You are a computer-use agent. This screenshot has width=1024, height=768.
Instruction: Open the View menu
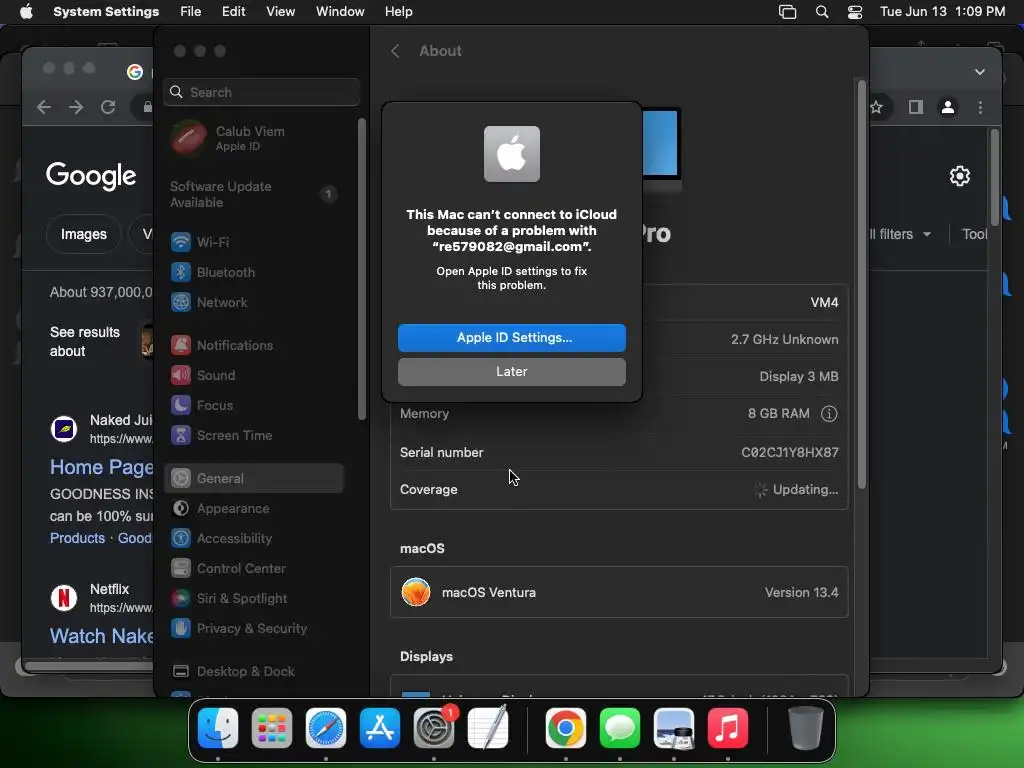coord(280,12)
